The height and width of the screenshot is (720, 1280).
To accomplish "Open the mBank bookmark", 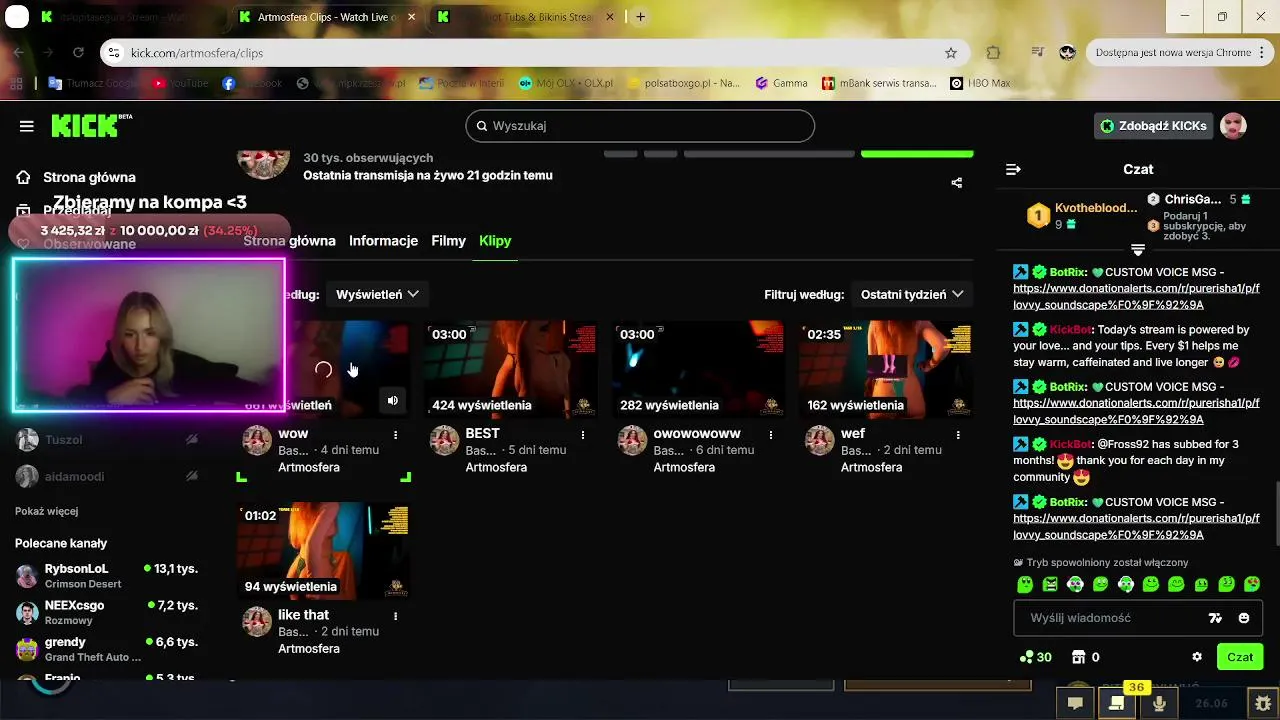I will pos(879,83).
